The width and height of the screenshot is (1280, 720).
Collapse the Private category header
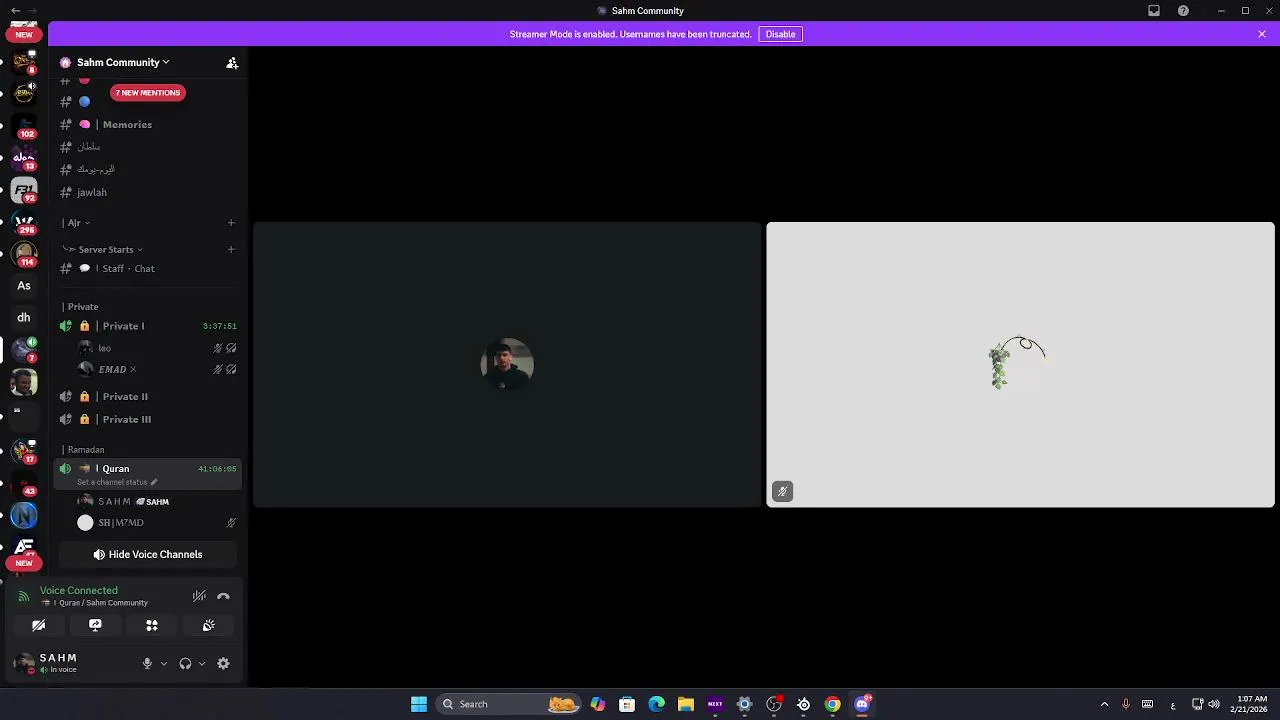click(81, 307)
